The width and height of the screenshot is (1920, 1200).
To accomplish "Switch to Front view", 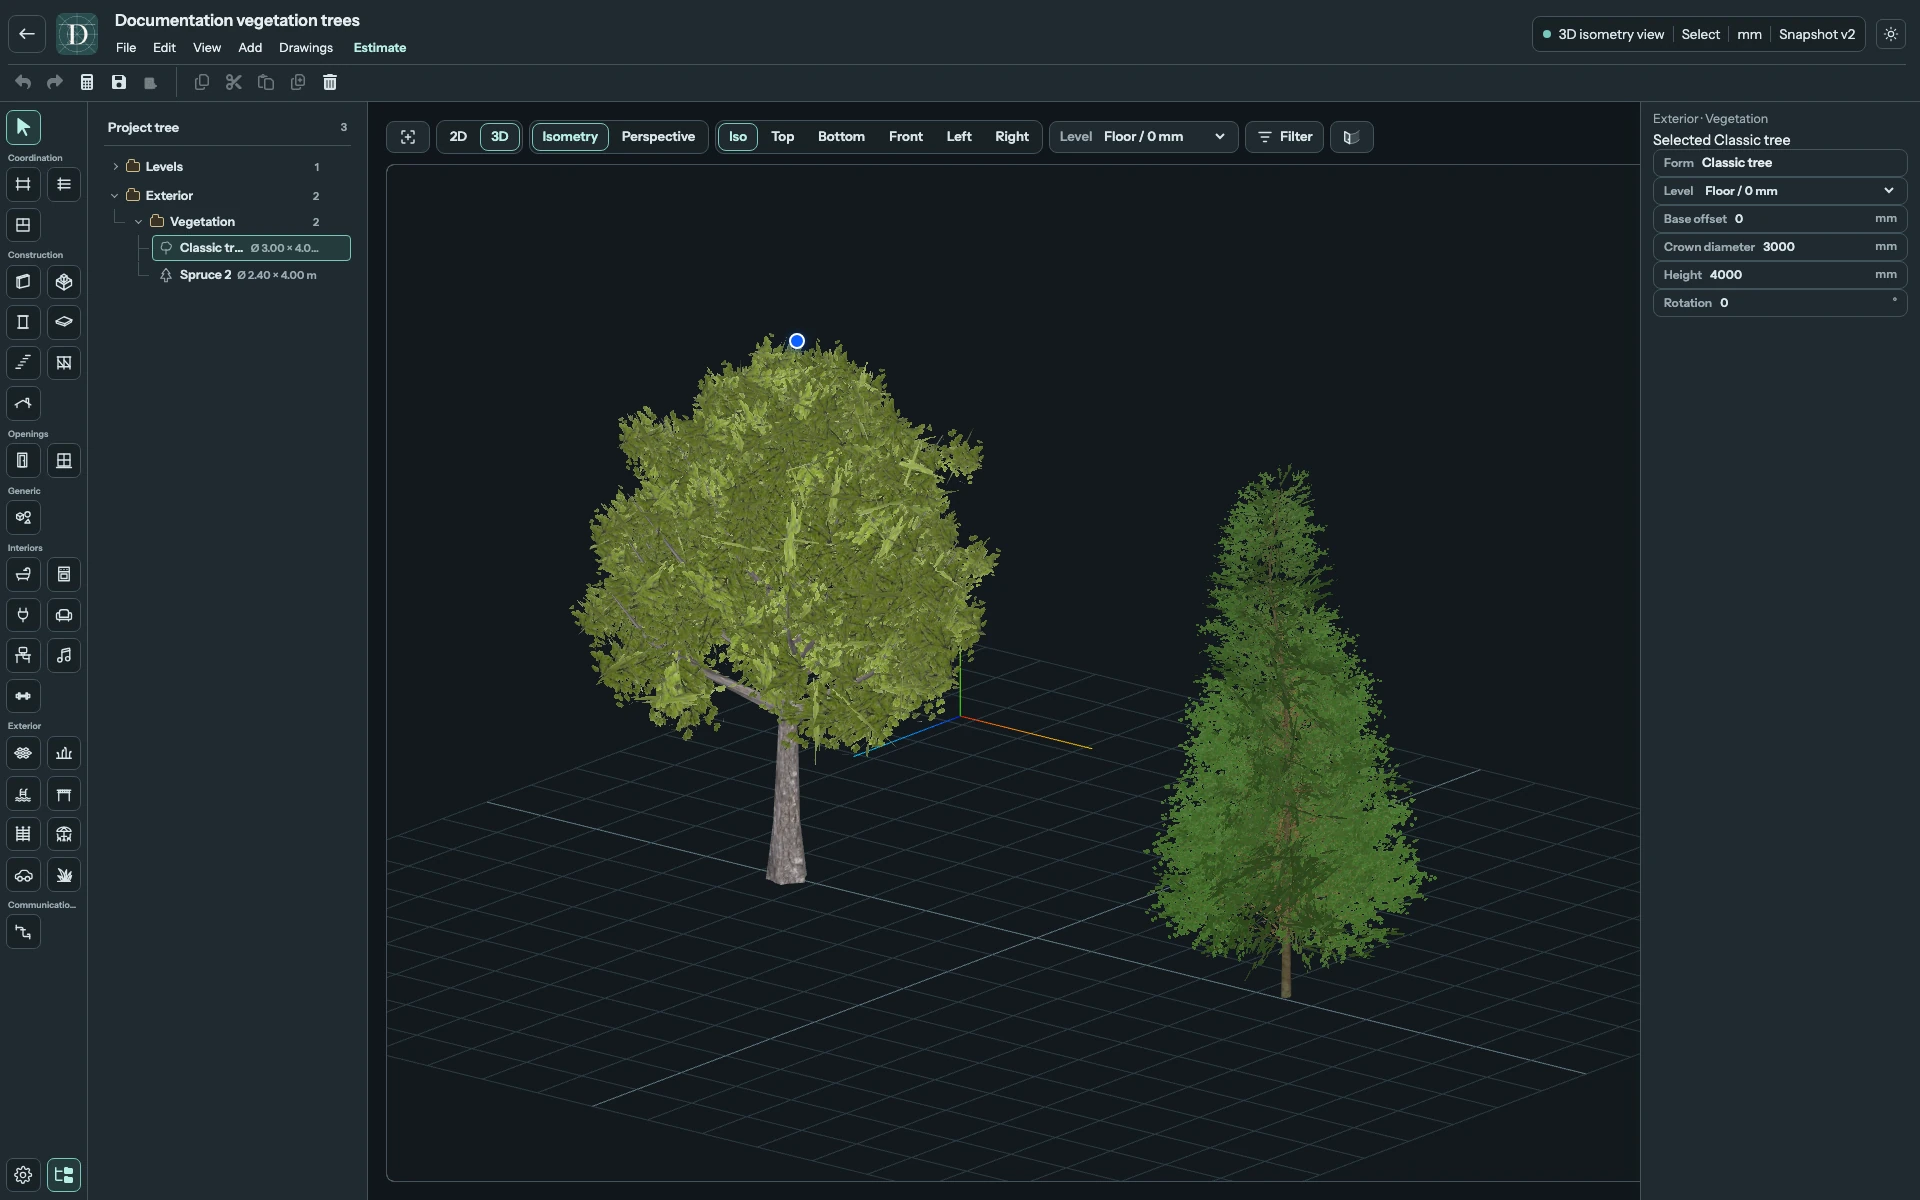I will [906, 137].
